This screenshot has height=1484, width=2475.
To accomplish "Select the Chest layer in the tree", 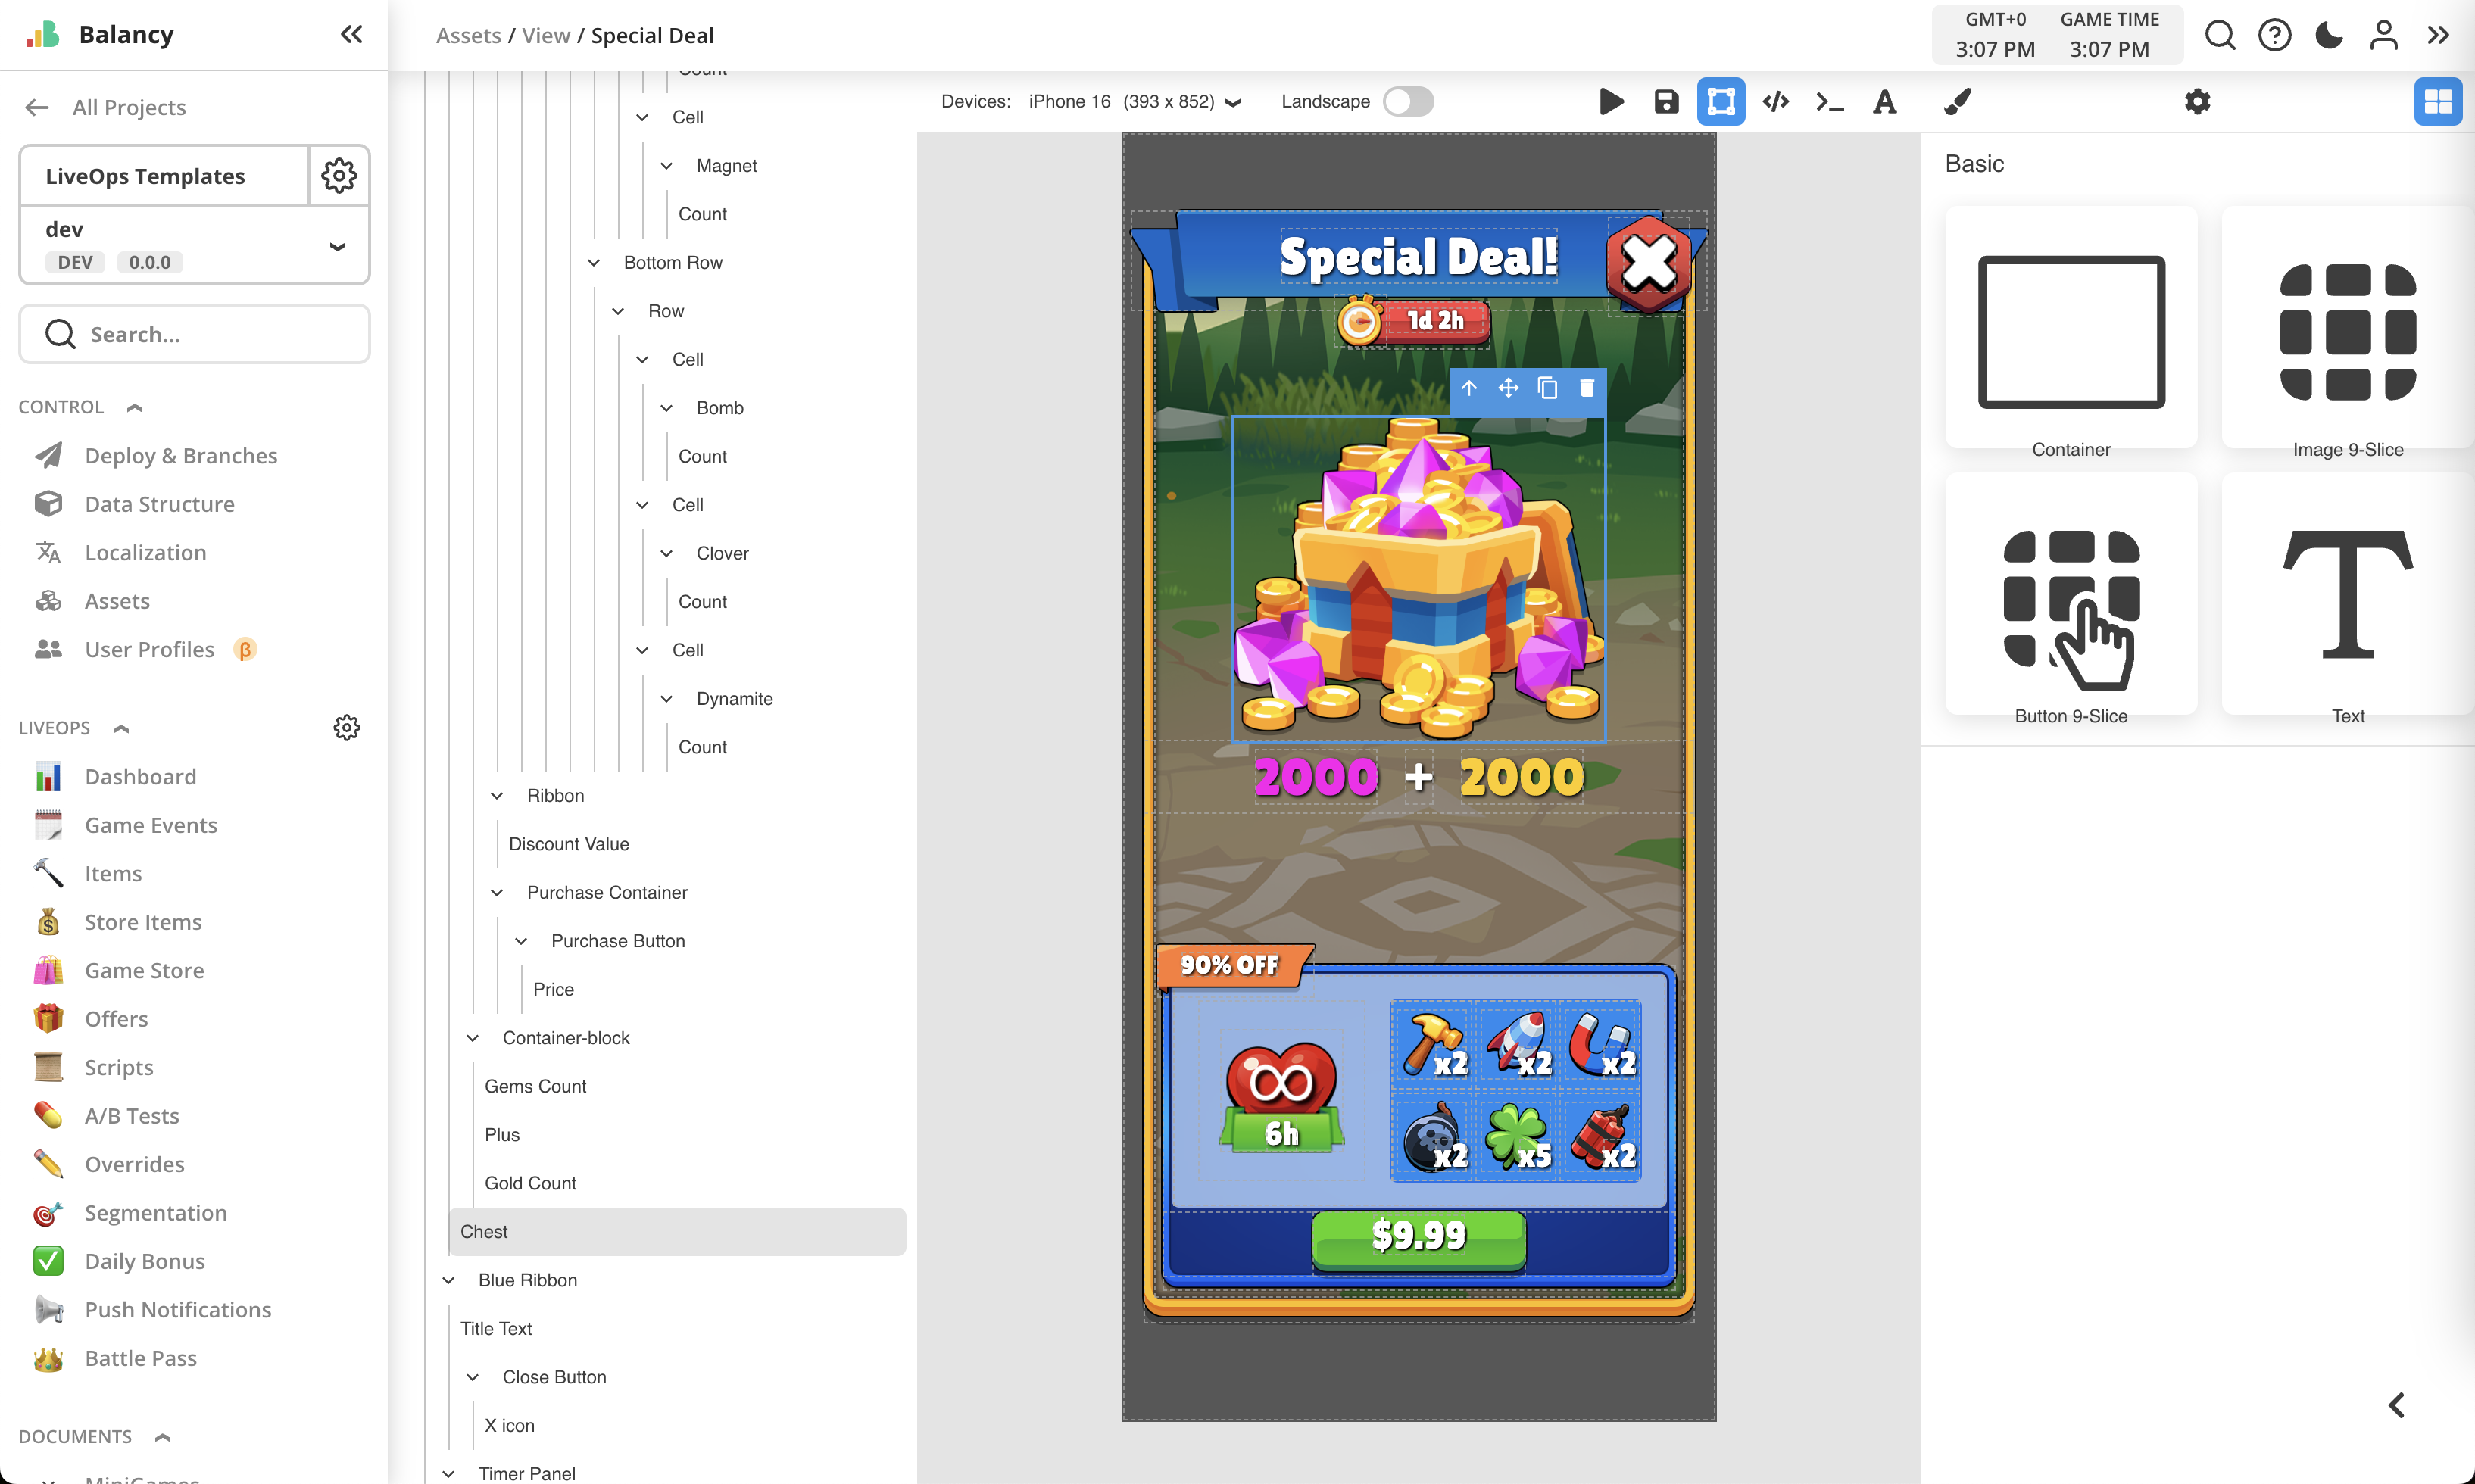I will click(x=484, y=1231).
